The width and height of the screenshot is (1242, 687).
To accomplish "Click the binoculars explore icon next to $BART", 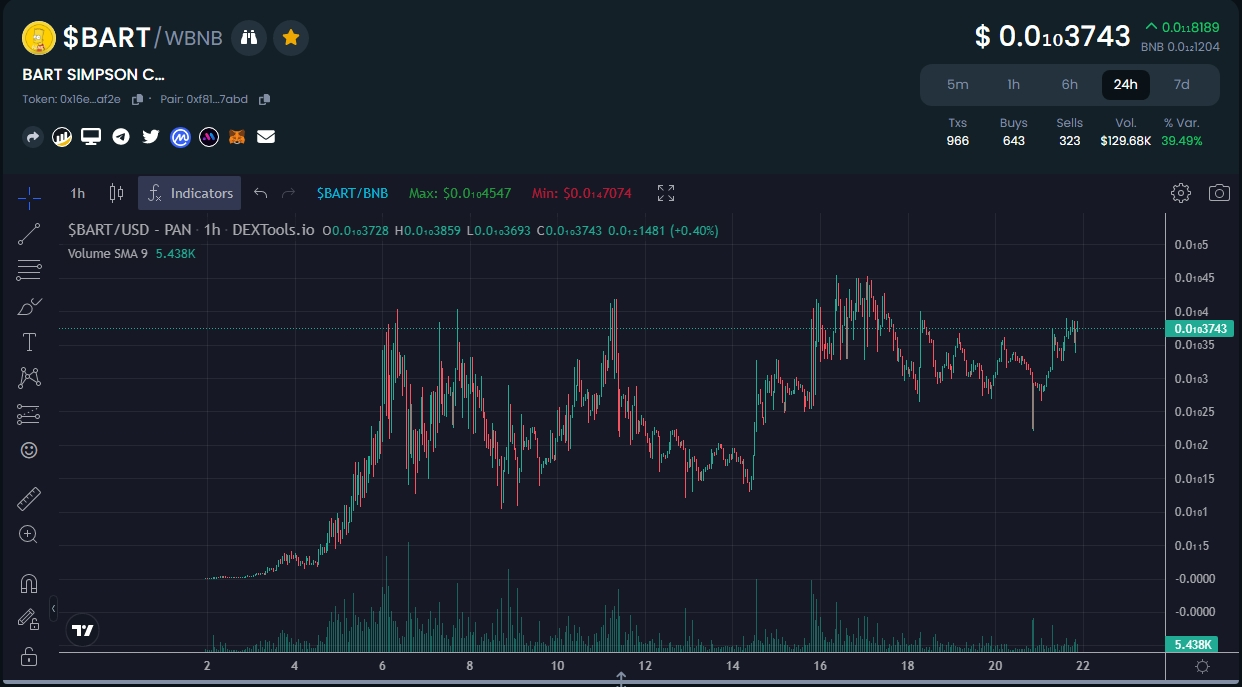I will tap(249, 38).
